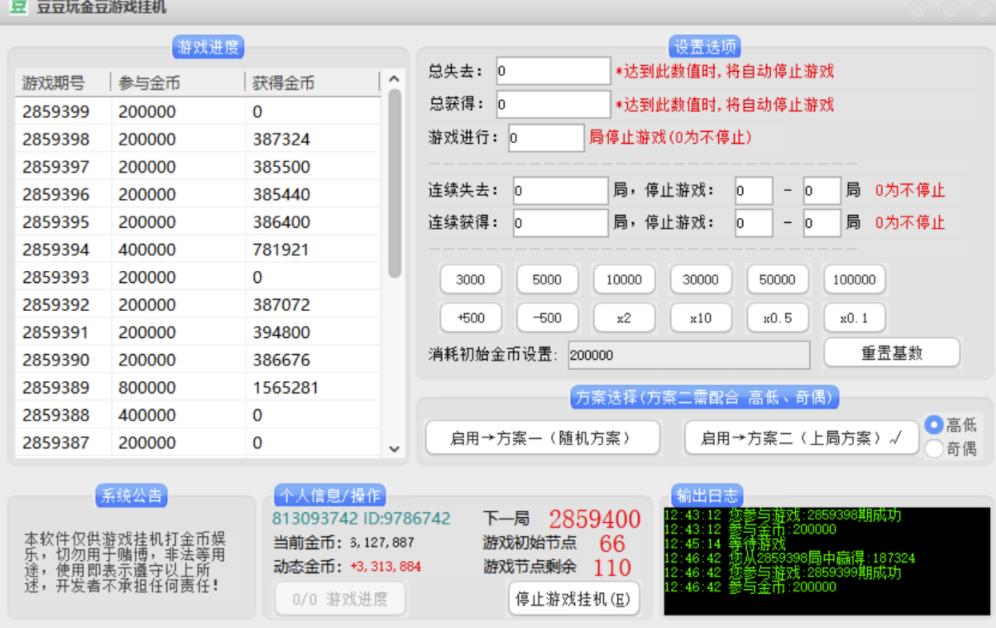Image resolution: width=996 pixels, height=628 pixels.
Task: Enable 方案一 random scheme button
Action: tap(543, 437)
